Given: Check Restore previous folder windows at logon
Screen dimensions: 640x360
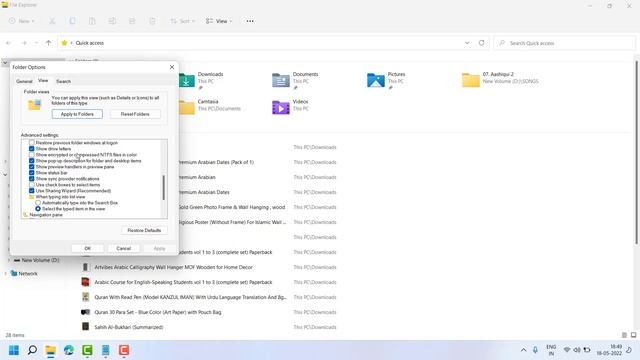Looking at the screenshot, I should [31, 143].
